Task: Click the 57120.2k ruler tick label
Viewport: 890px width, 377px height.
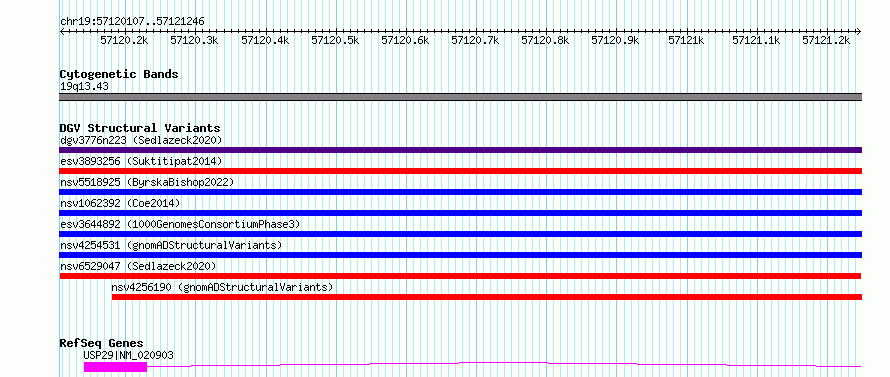Action: tap(124, 40)
